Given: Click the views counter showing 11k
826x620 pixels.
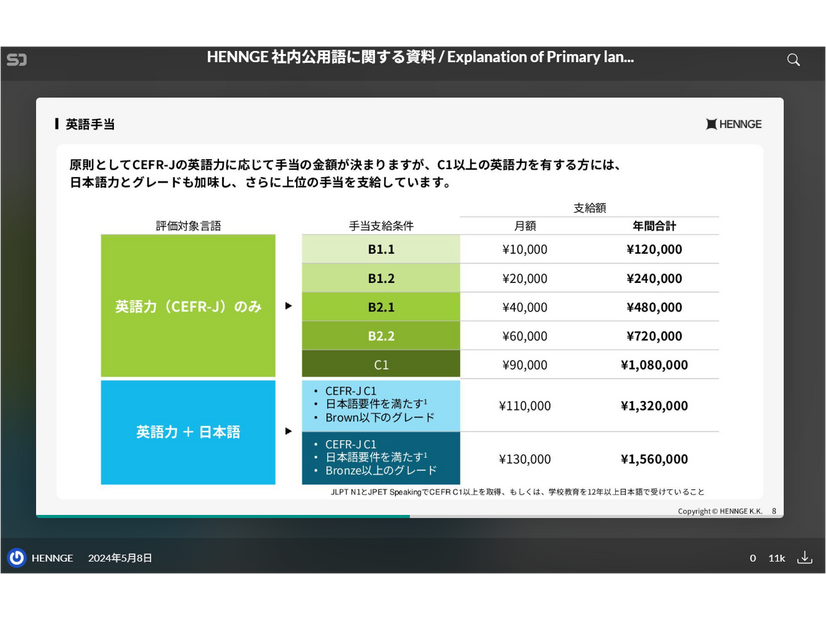Looking at the screenshot, I should coord(776,559).
